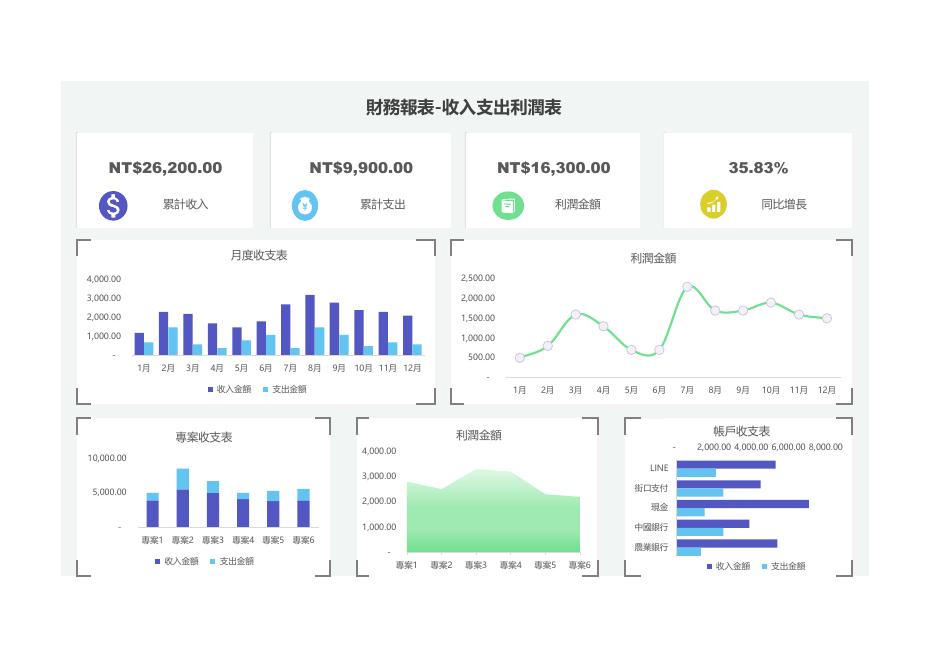Click the LINE account label
Image resolution: width=936 pixels, height=662 pixels.
click(659, 467)
